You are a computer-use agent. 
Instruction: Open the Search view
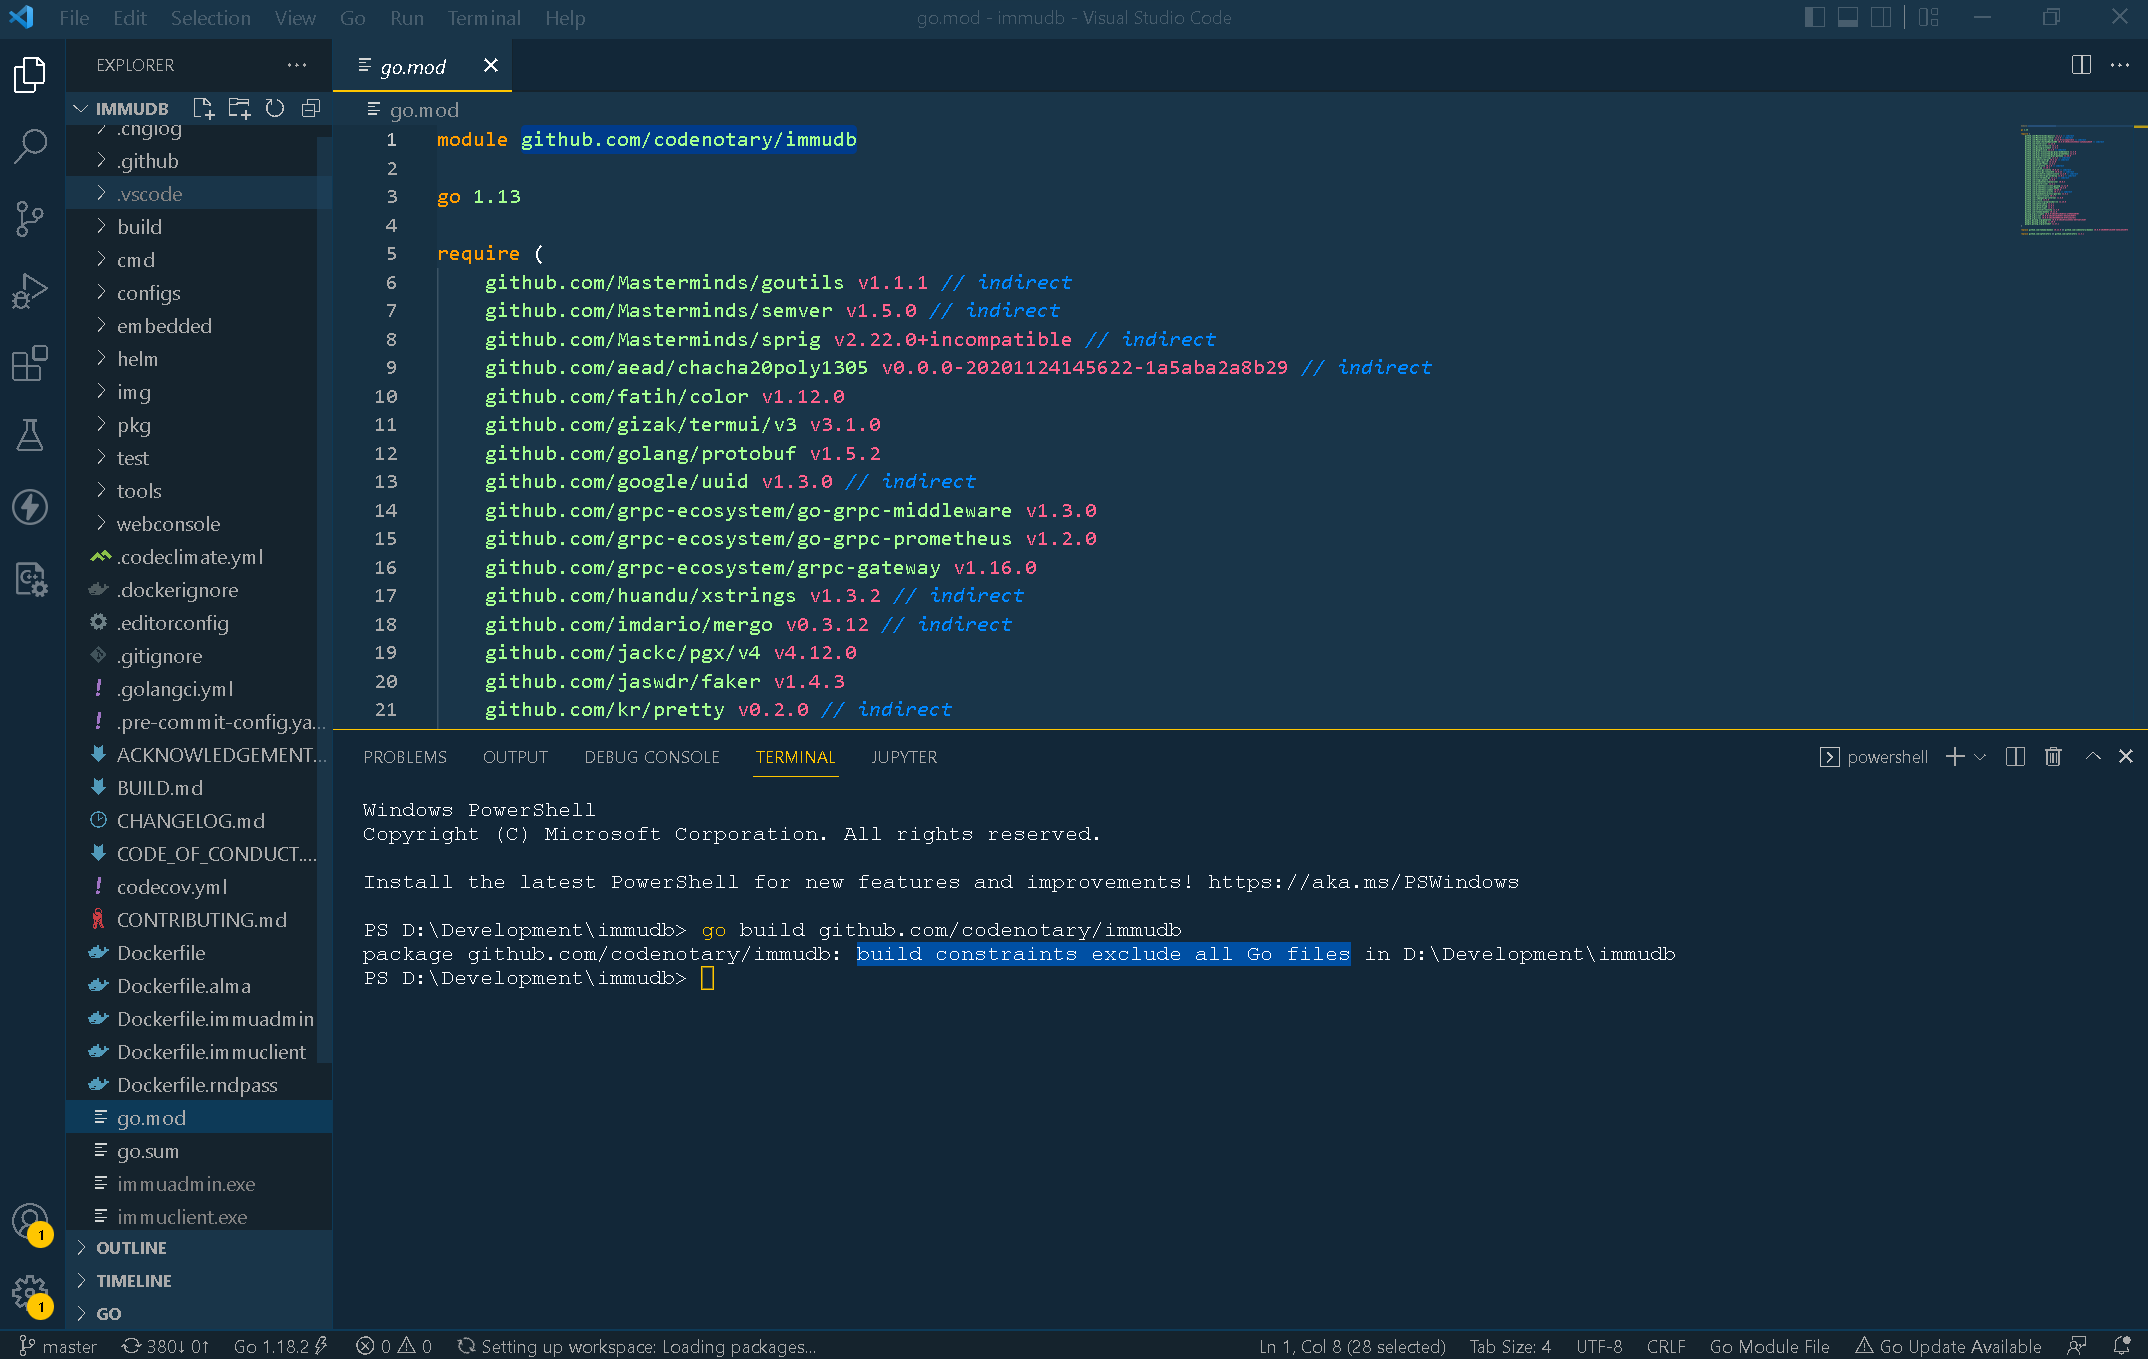pos(31,146)
